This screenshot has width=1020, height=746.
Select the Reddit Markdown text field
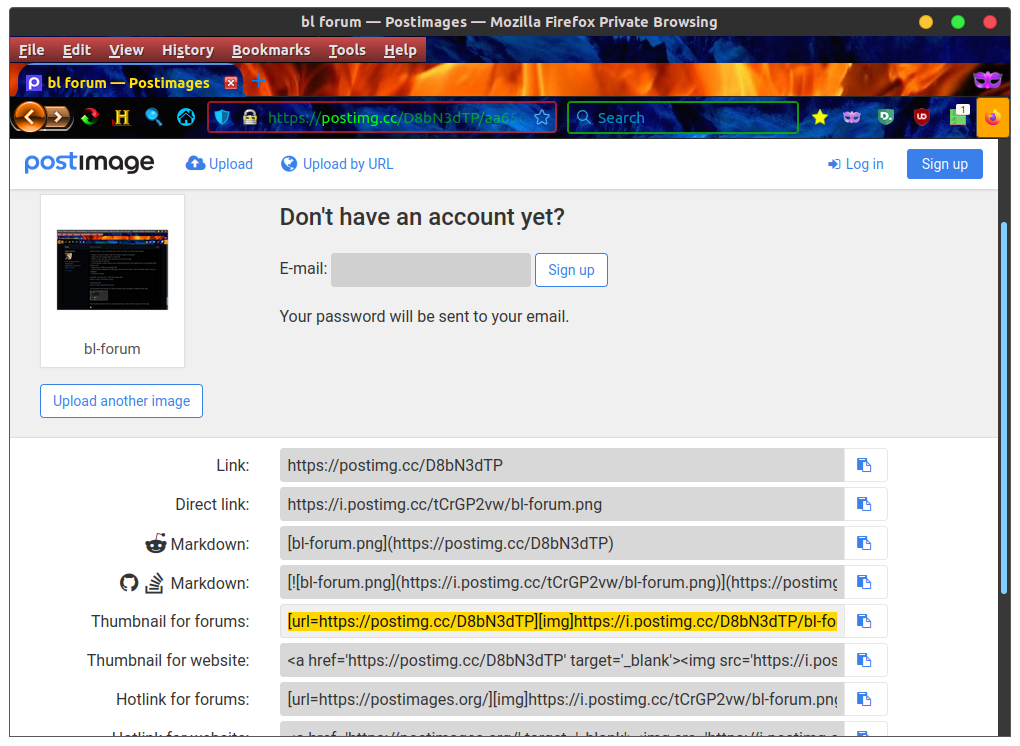click(x=562, y=543)
